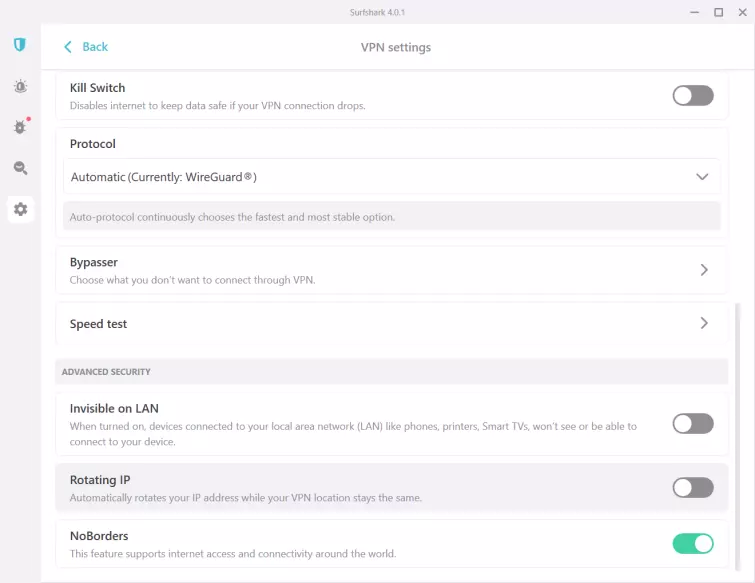Open the Speed test chevron arrow
Viewport: 755px width, 583px height.
tap(704, 324)
